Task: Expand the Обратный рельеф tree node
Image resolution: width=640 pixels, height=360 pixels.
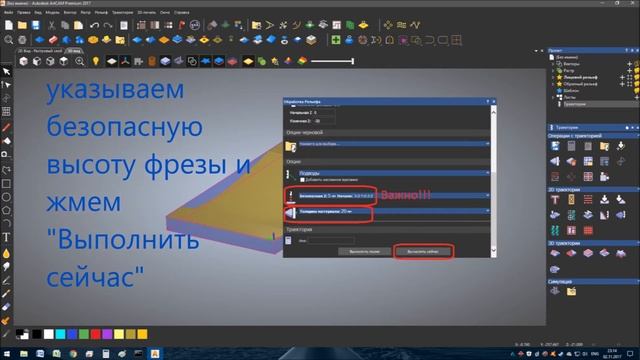Action: click(553, 84)
